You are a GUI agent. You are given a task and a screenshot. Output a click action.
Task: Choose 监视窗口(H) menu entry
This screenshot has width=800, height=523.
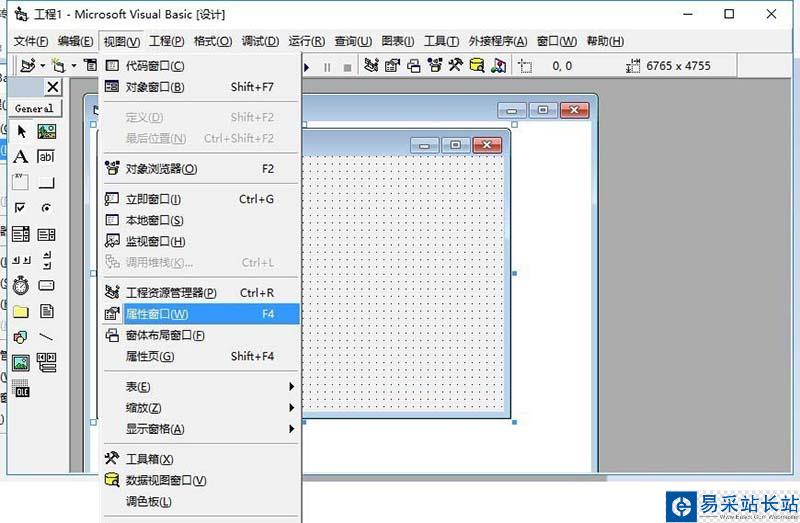[x=202, y=241]
